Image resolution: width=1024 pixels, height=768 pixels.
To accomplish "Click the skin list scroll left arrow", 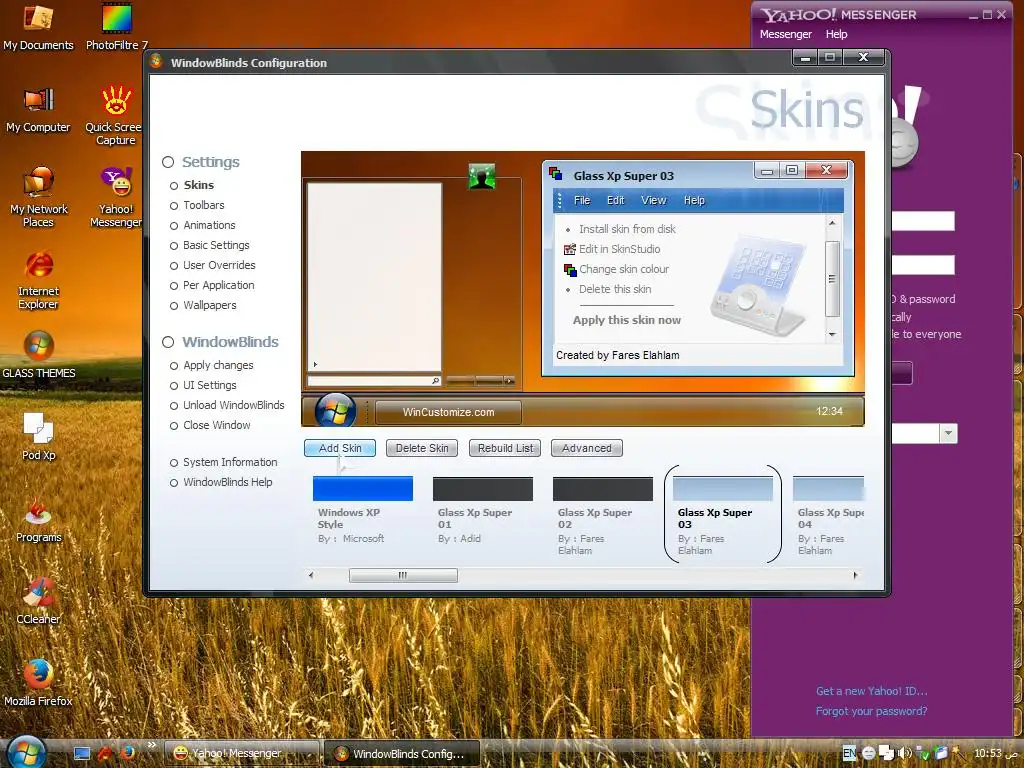I will (x=311, y=575).
